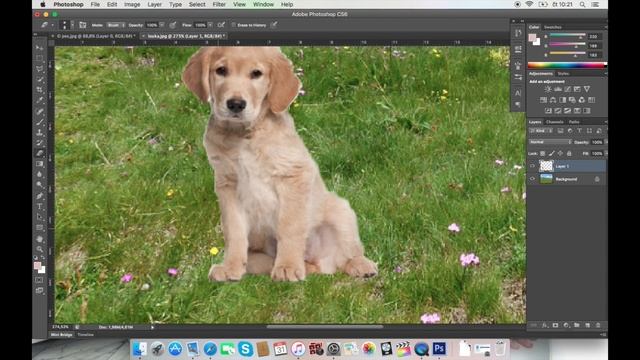Switch to the Styles tab
640x360 pixels.
point(563,73)
